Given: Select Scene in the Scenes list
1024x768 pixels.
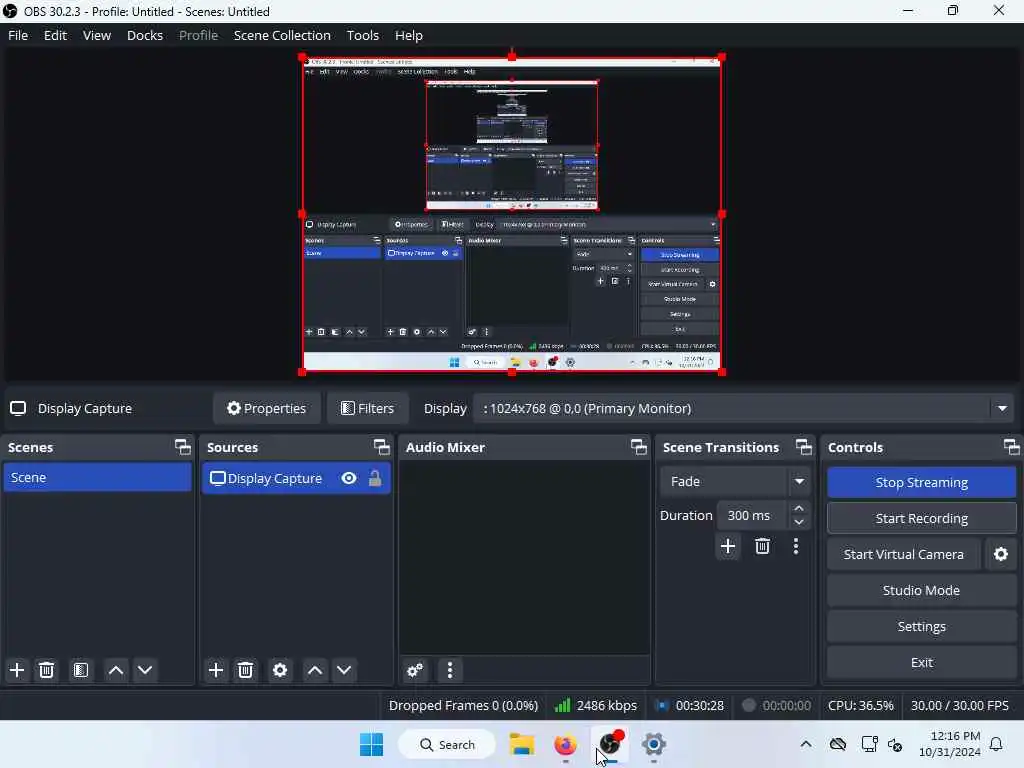Looking at the screenshot, I should [97, 477].
